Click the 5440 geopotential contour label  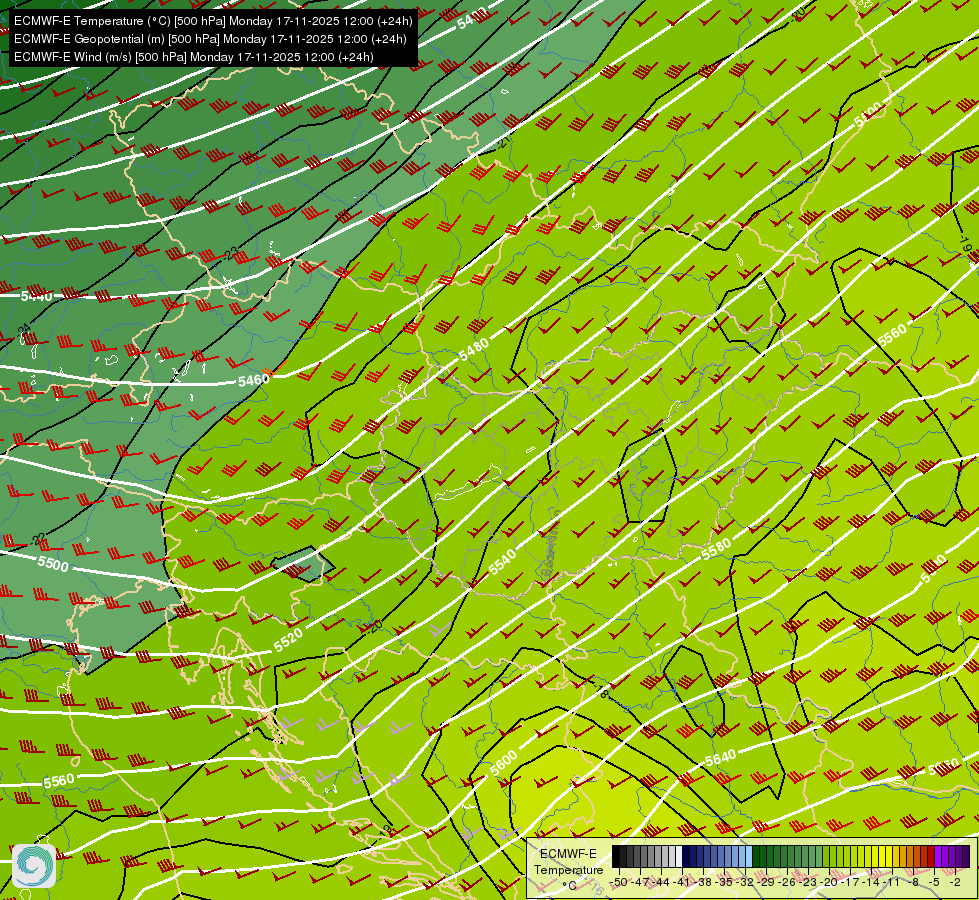click(x=37, y=296)
